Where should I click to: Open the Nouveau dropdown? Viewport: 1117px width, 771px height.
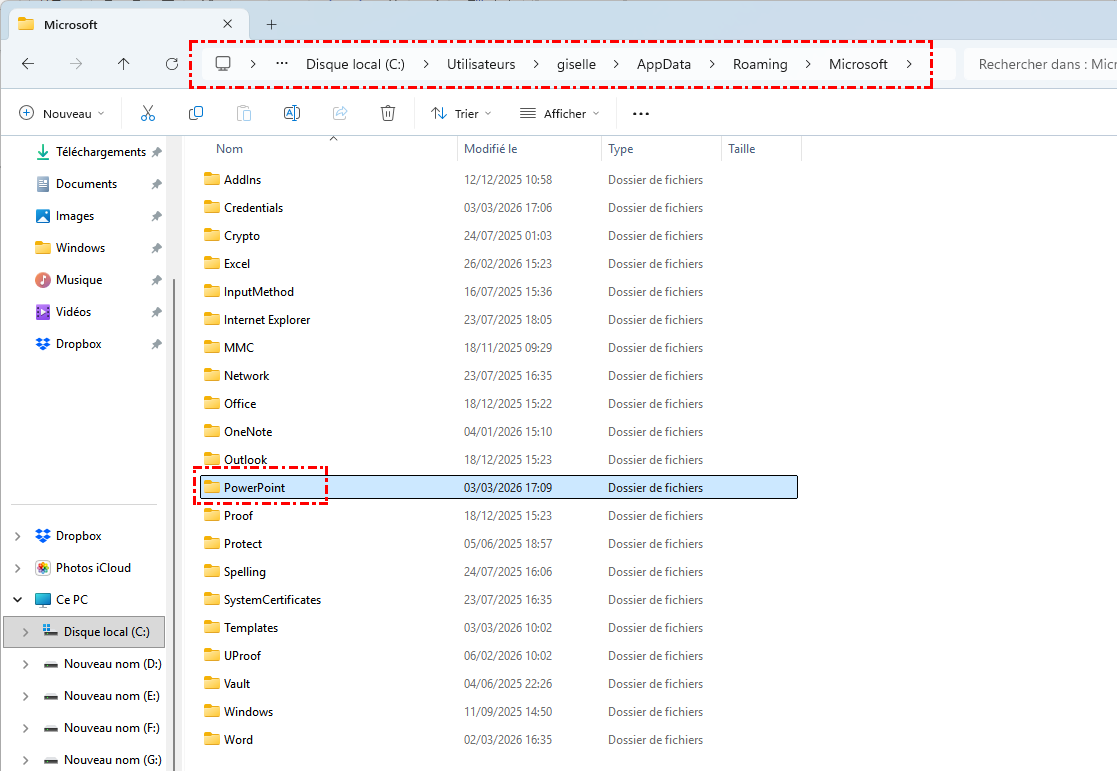[x=62, y=114]
